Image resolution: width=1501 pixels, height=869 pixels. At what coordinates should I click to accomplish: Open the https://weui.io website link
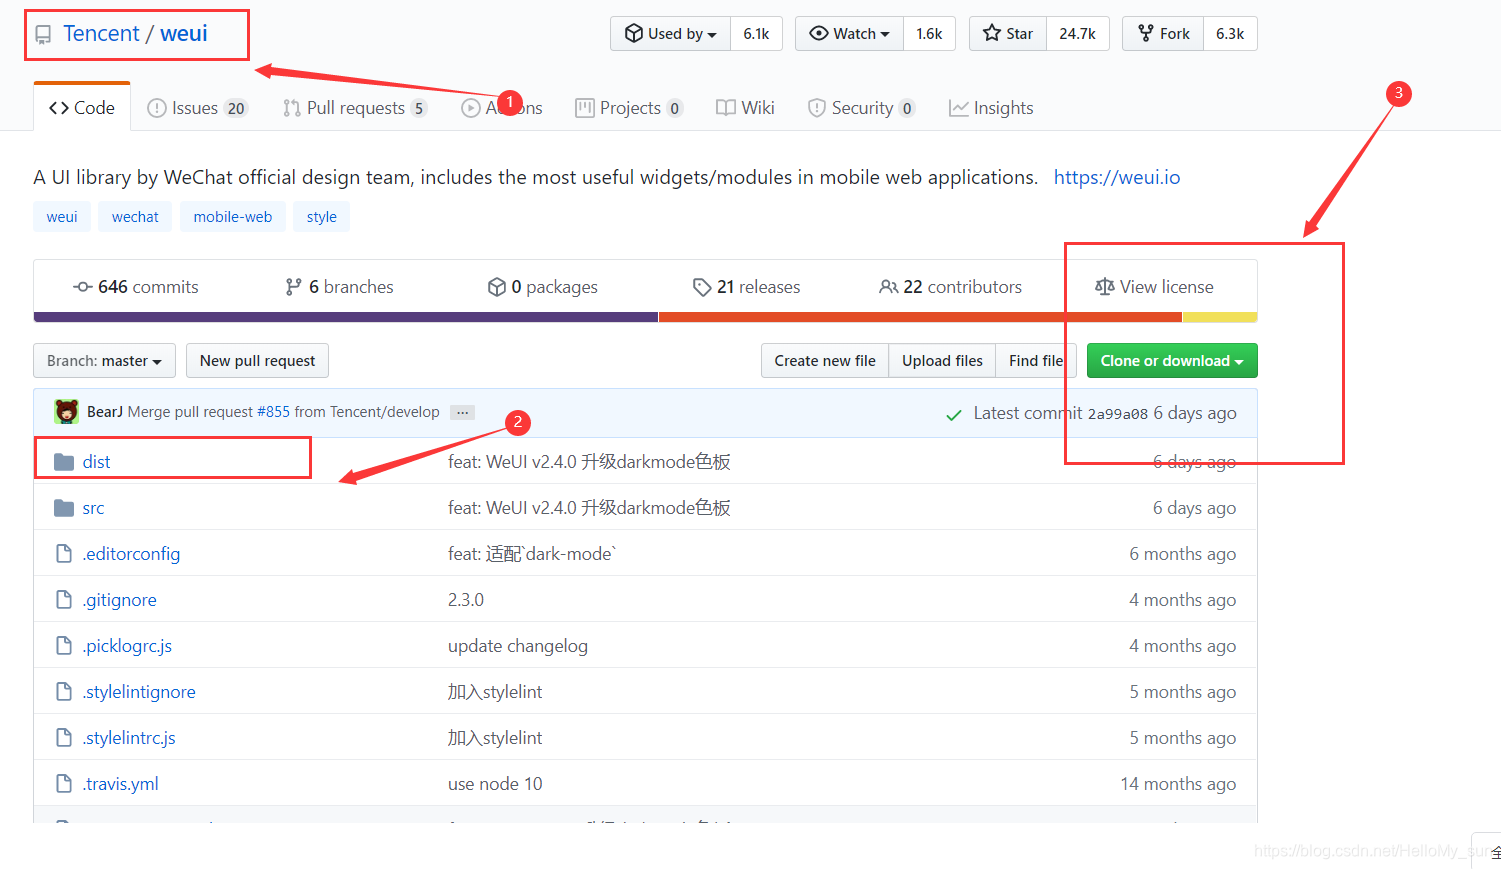(1116, 177)
